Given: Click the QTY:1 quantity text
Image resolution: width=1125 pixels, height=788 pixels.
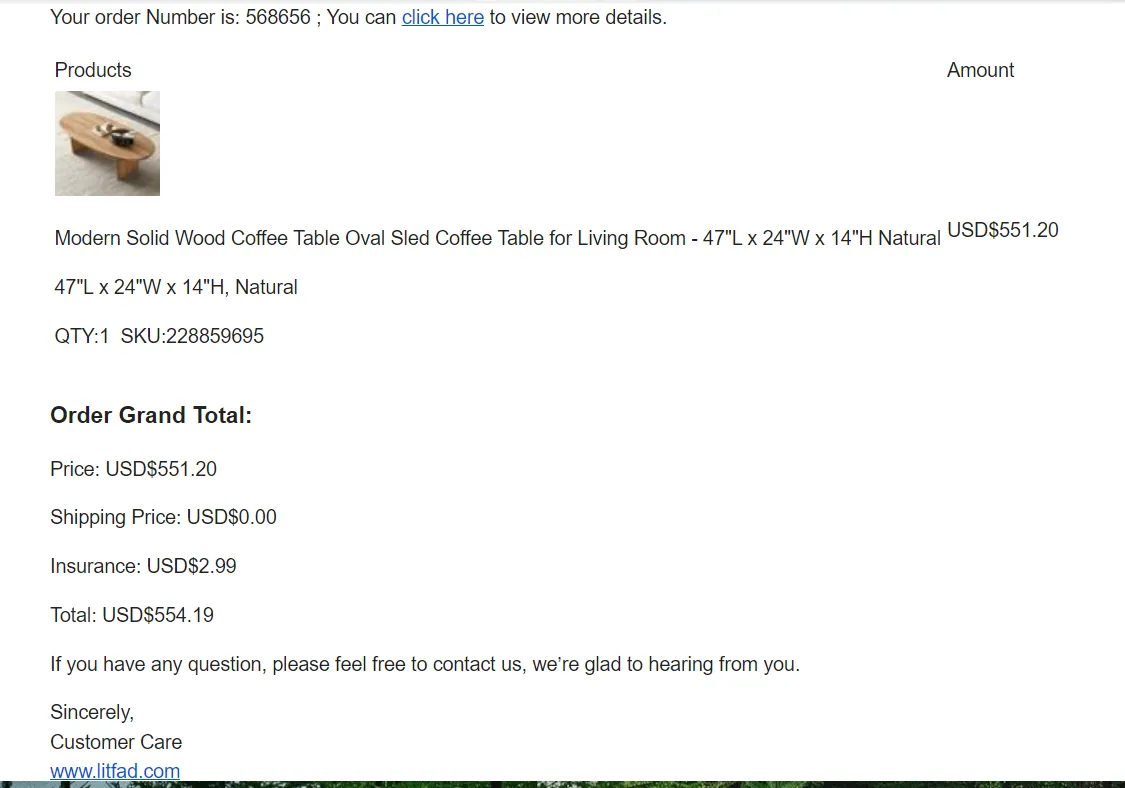Looking at the screenshot, I should [82, 336].
